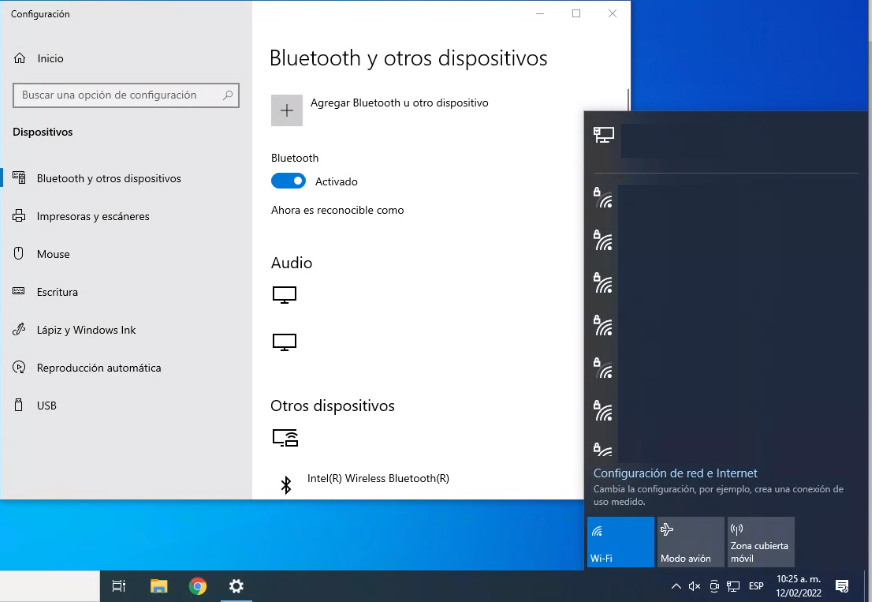Viewport: 872px width, 602px height.
Task: Maximize the Configuración window
Action: pyautogui.click(x=576, y=13)
